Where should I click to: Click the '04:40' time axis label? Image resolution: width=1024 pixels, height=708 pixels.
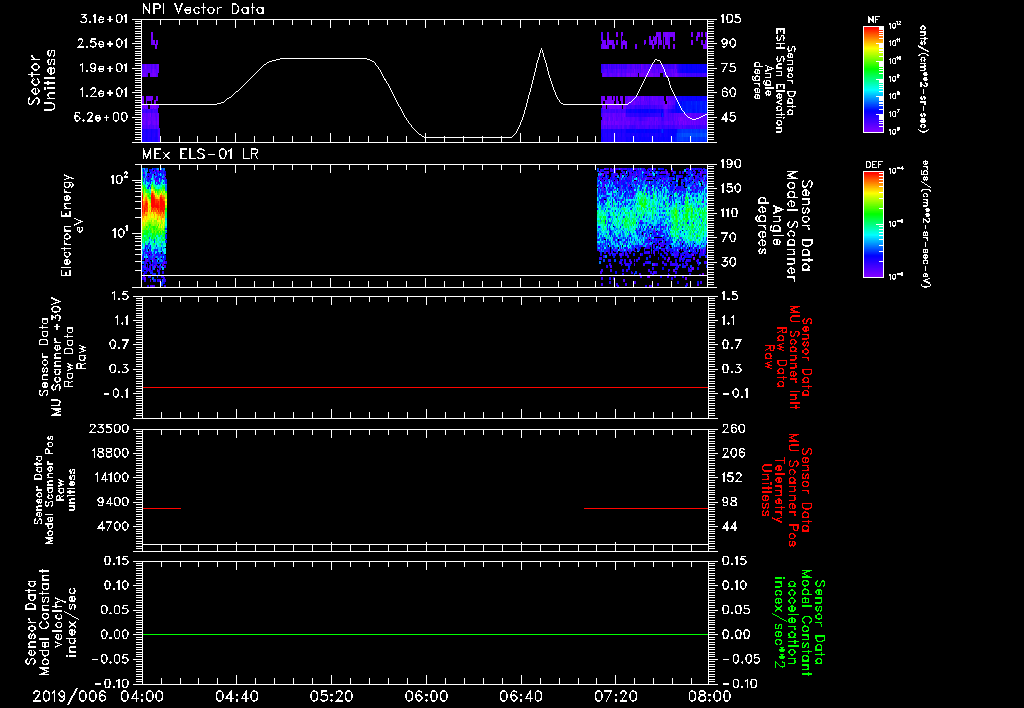[x=237, y=696]
